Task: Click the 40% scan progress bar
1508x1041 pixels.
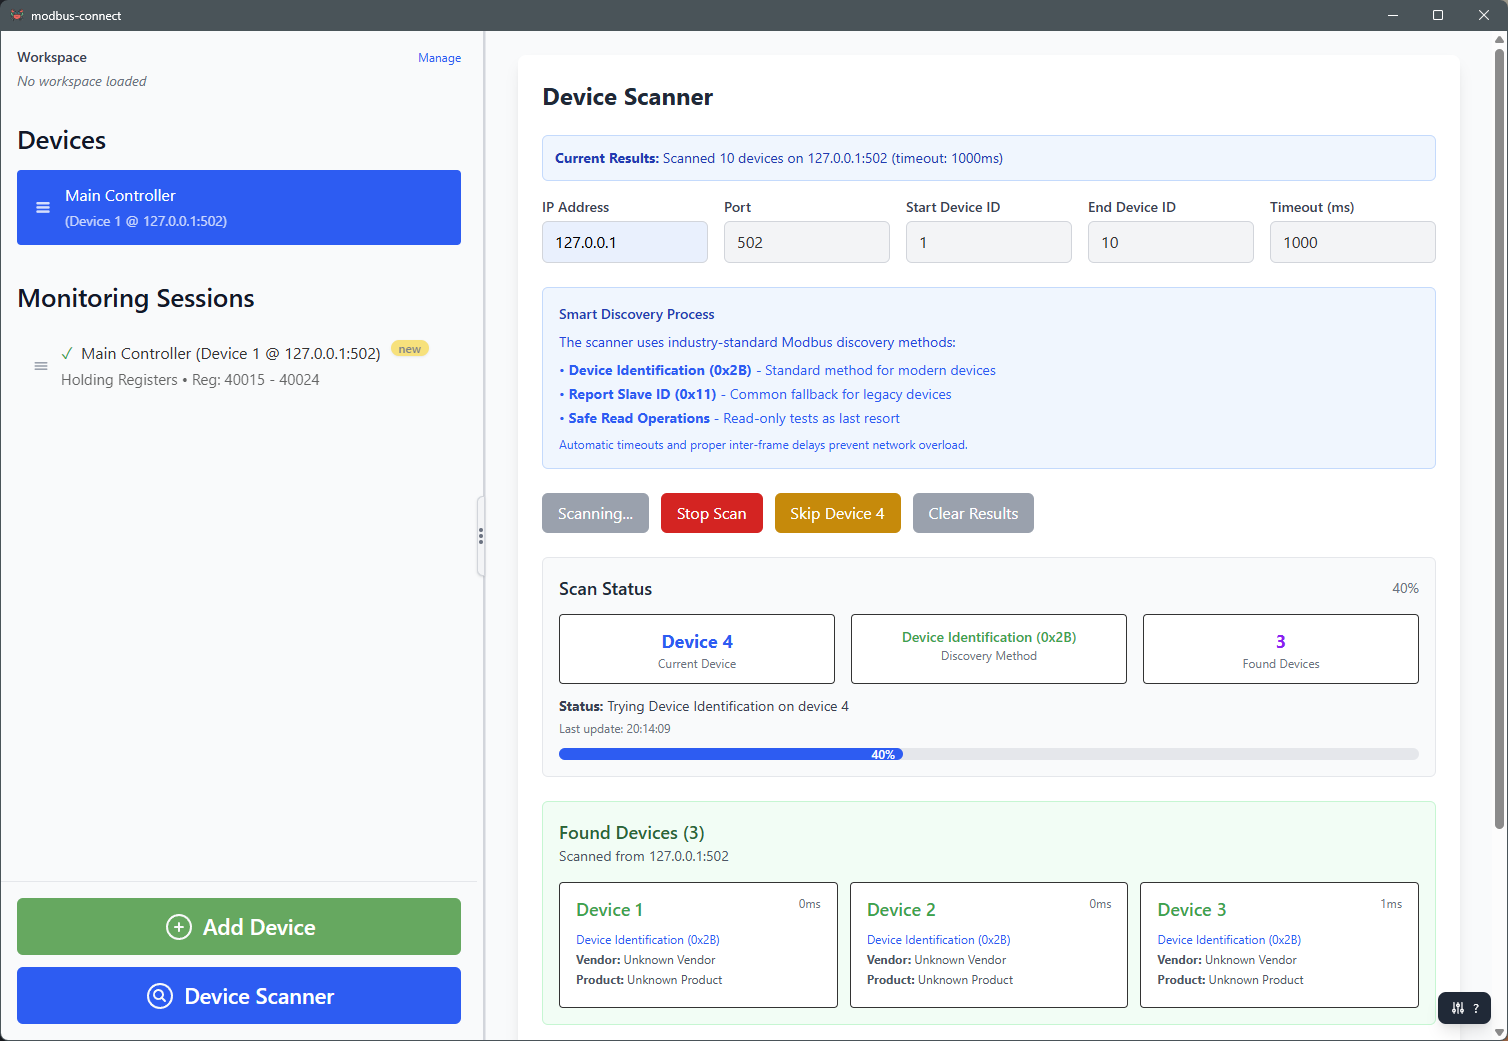Action: click(x=884, y=754)
